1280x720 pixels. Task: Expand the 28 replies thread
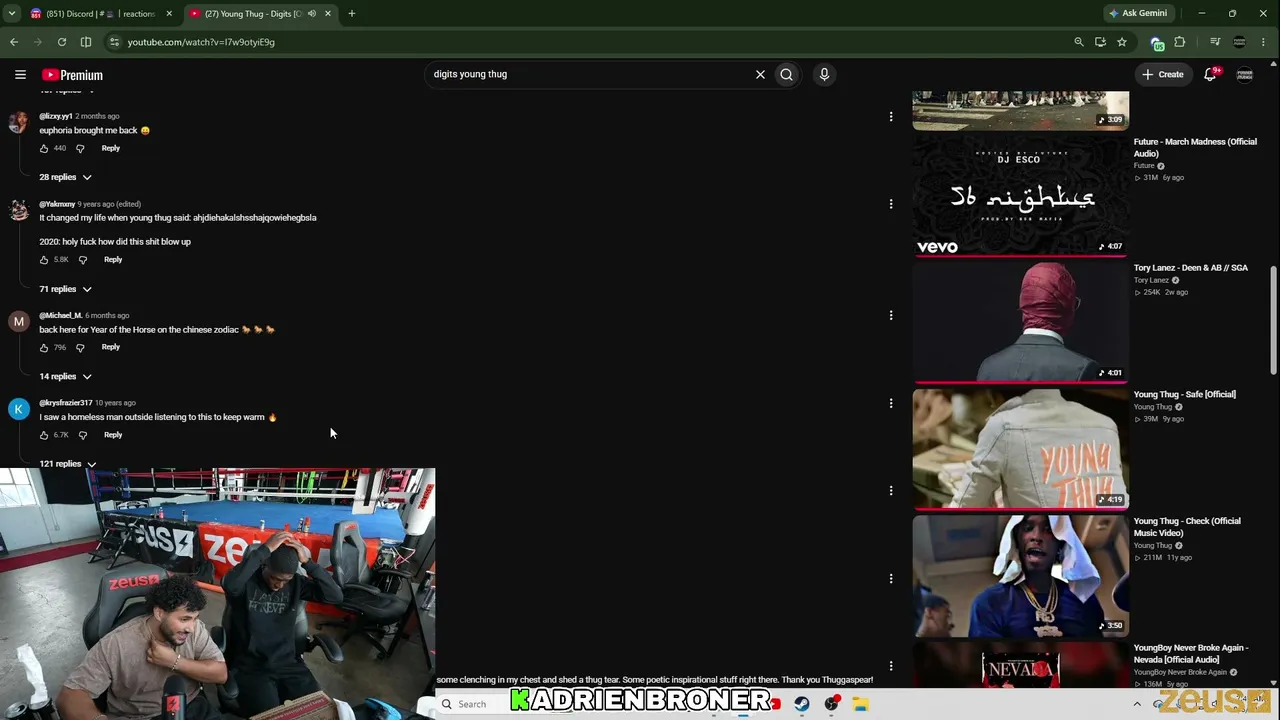click(x=65, y=177)
